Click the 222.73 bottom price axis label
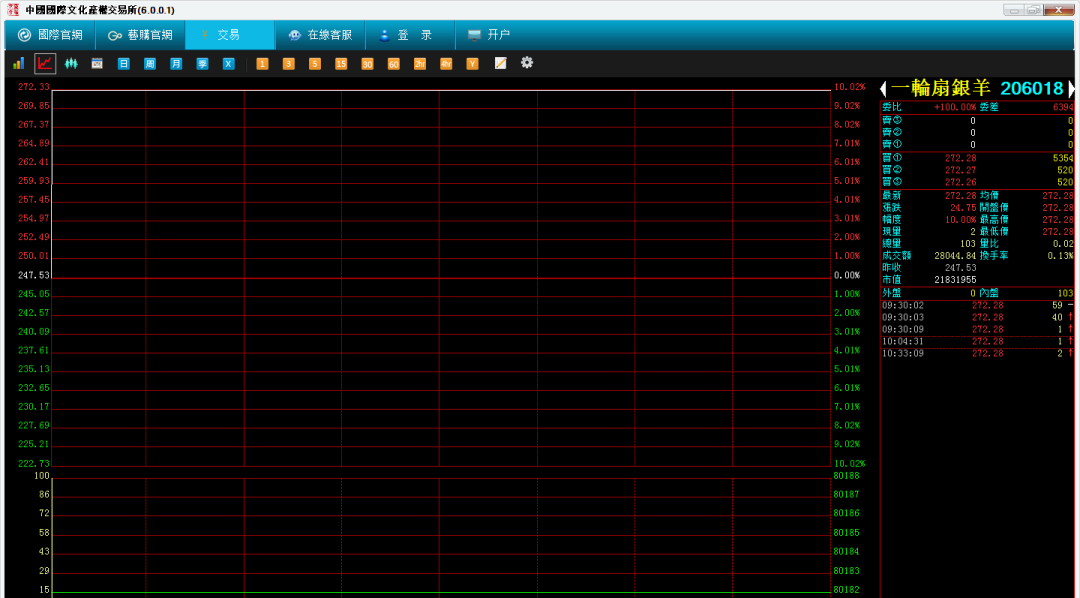The width and height of the screenshot is (1080, 598). click(34, 463)
